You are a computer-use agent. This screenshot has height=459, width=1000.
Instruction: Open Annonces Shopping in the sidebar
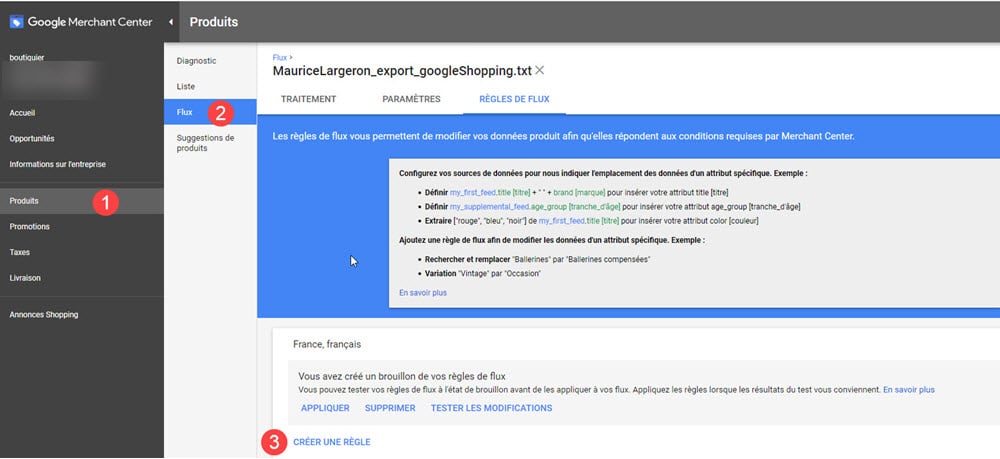click(x=43, y=315)
